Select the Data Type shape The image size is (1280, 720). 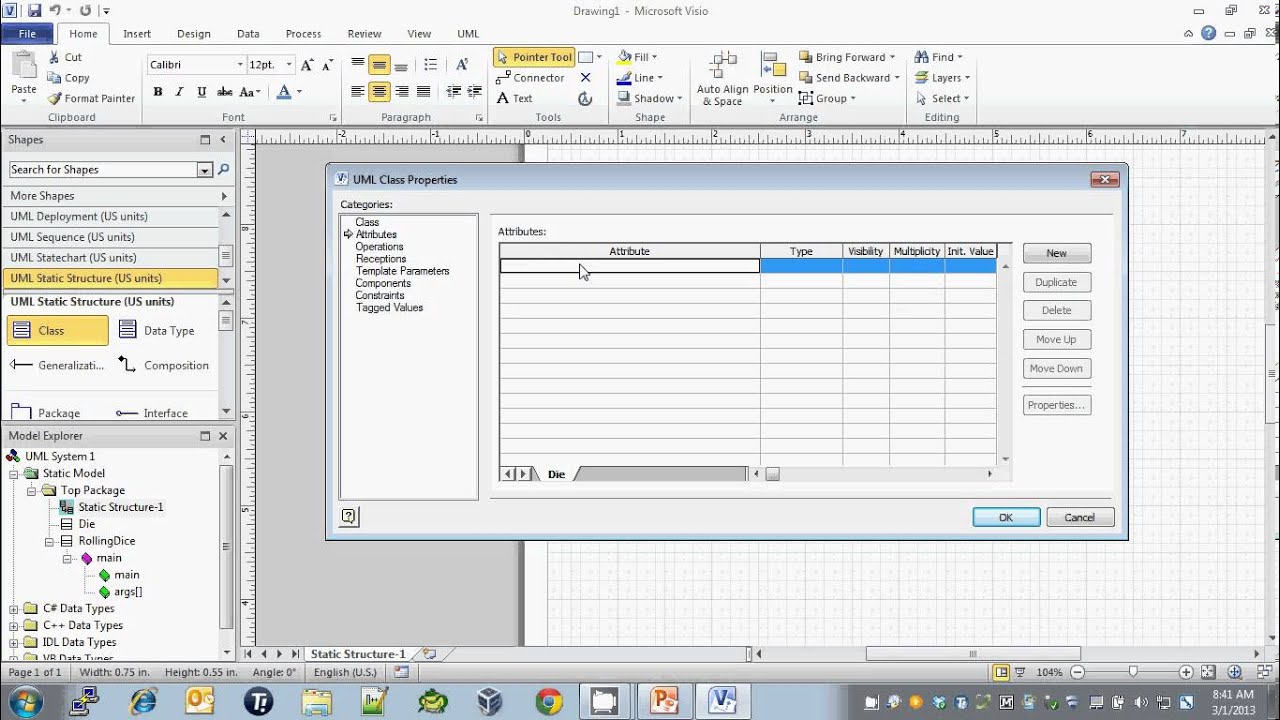156,330
